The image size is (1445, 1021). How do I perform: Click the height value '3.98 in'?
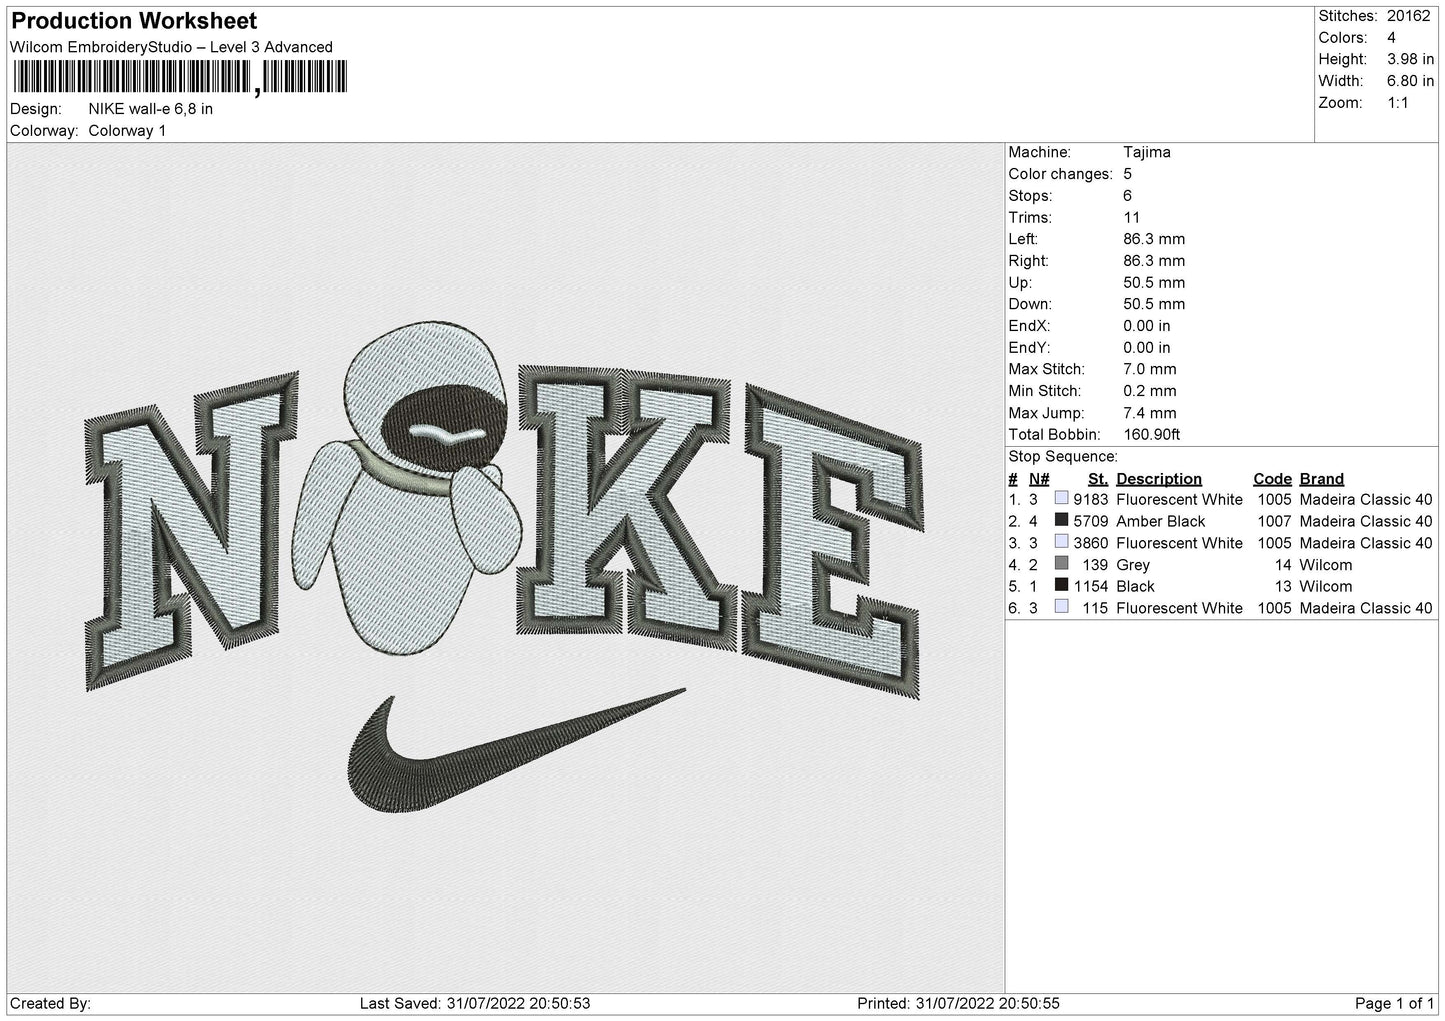pos(1410,59)
